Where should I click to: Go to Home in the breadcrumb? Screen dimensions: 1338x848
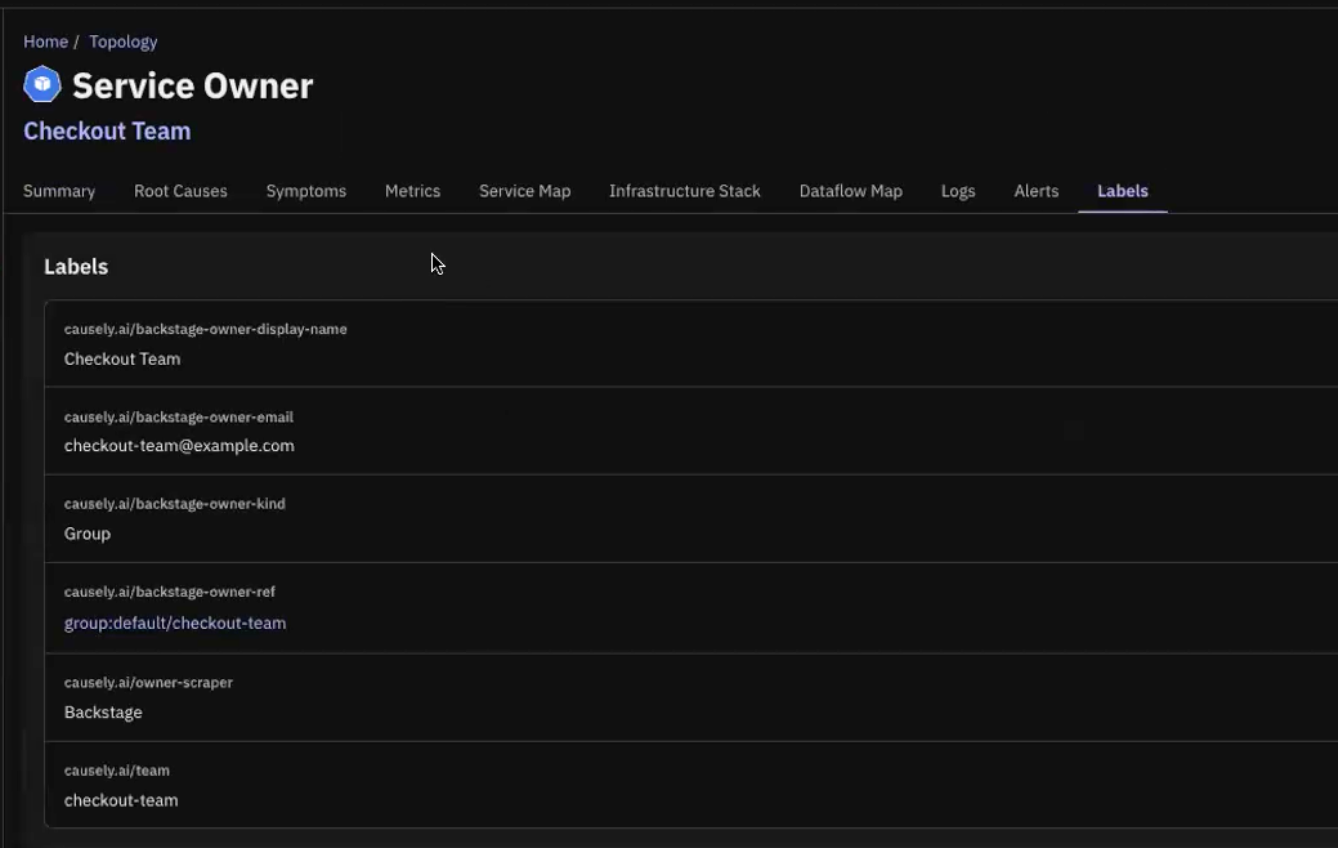[45, 42]
